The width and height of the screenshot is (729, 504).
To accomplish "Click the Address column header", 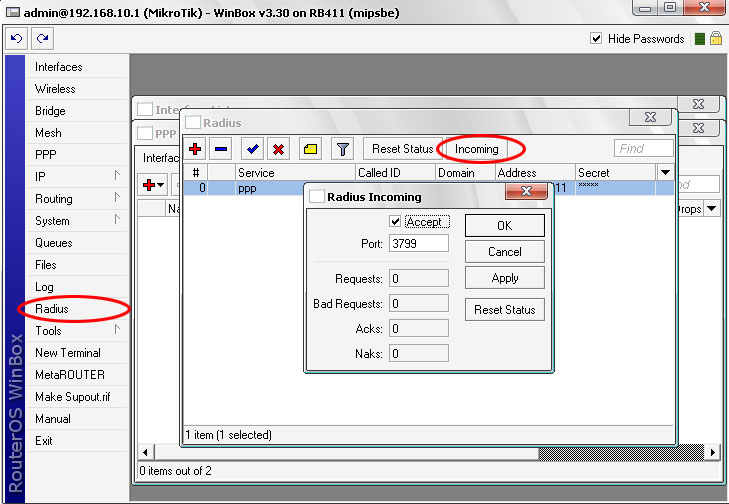I will tap(536, 172).
